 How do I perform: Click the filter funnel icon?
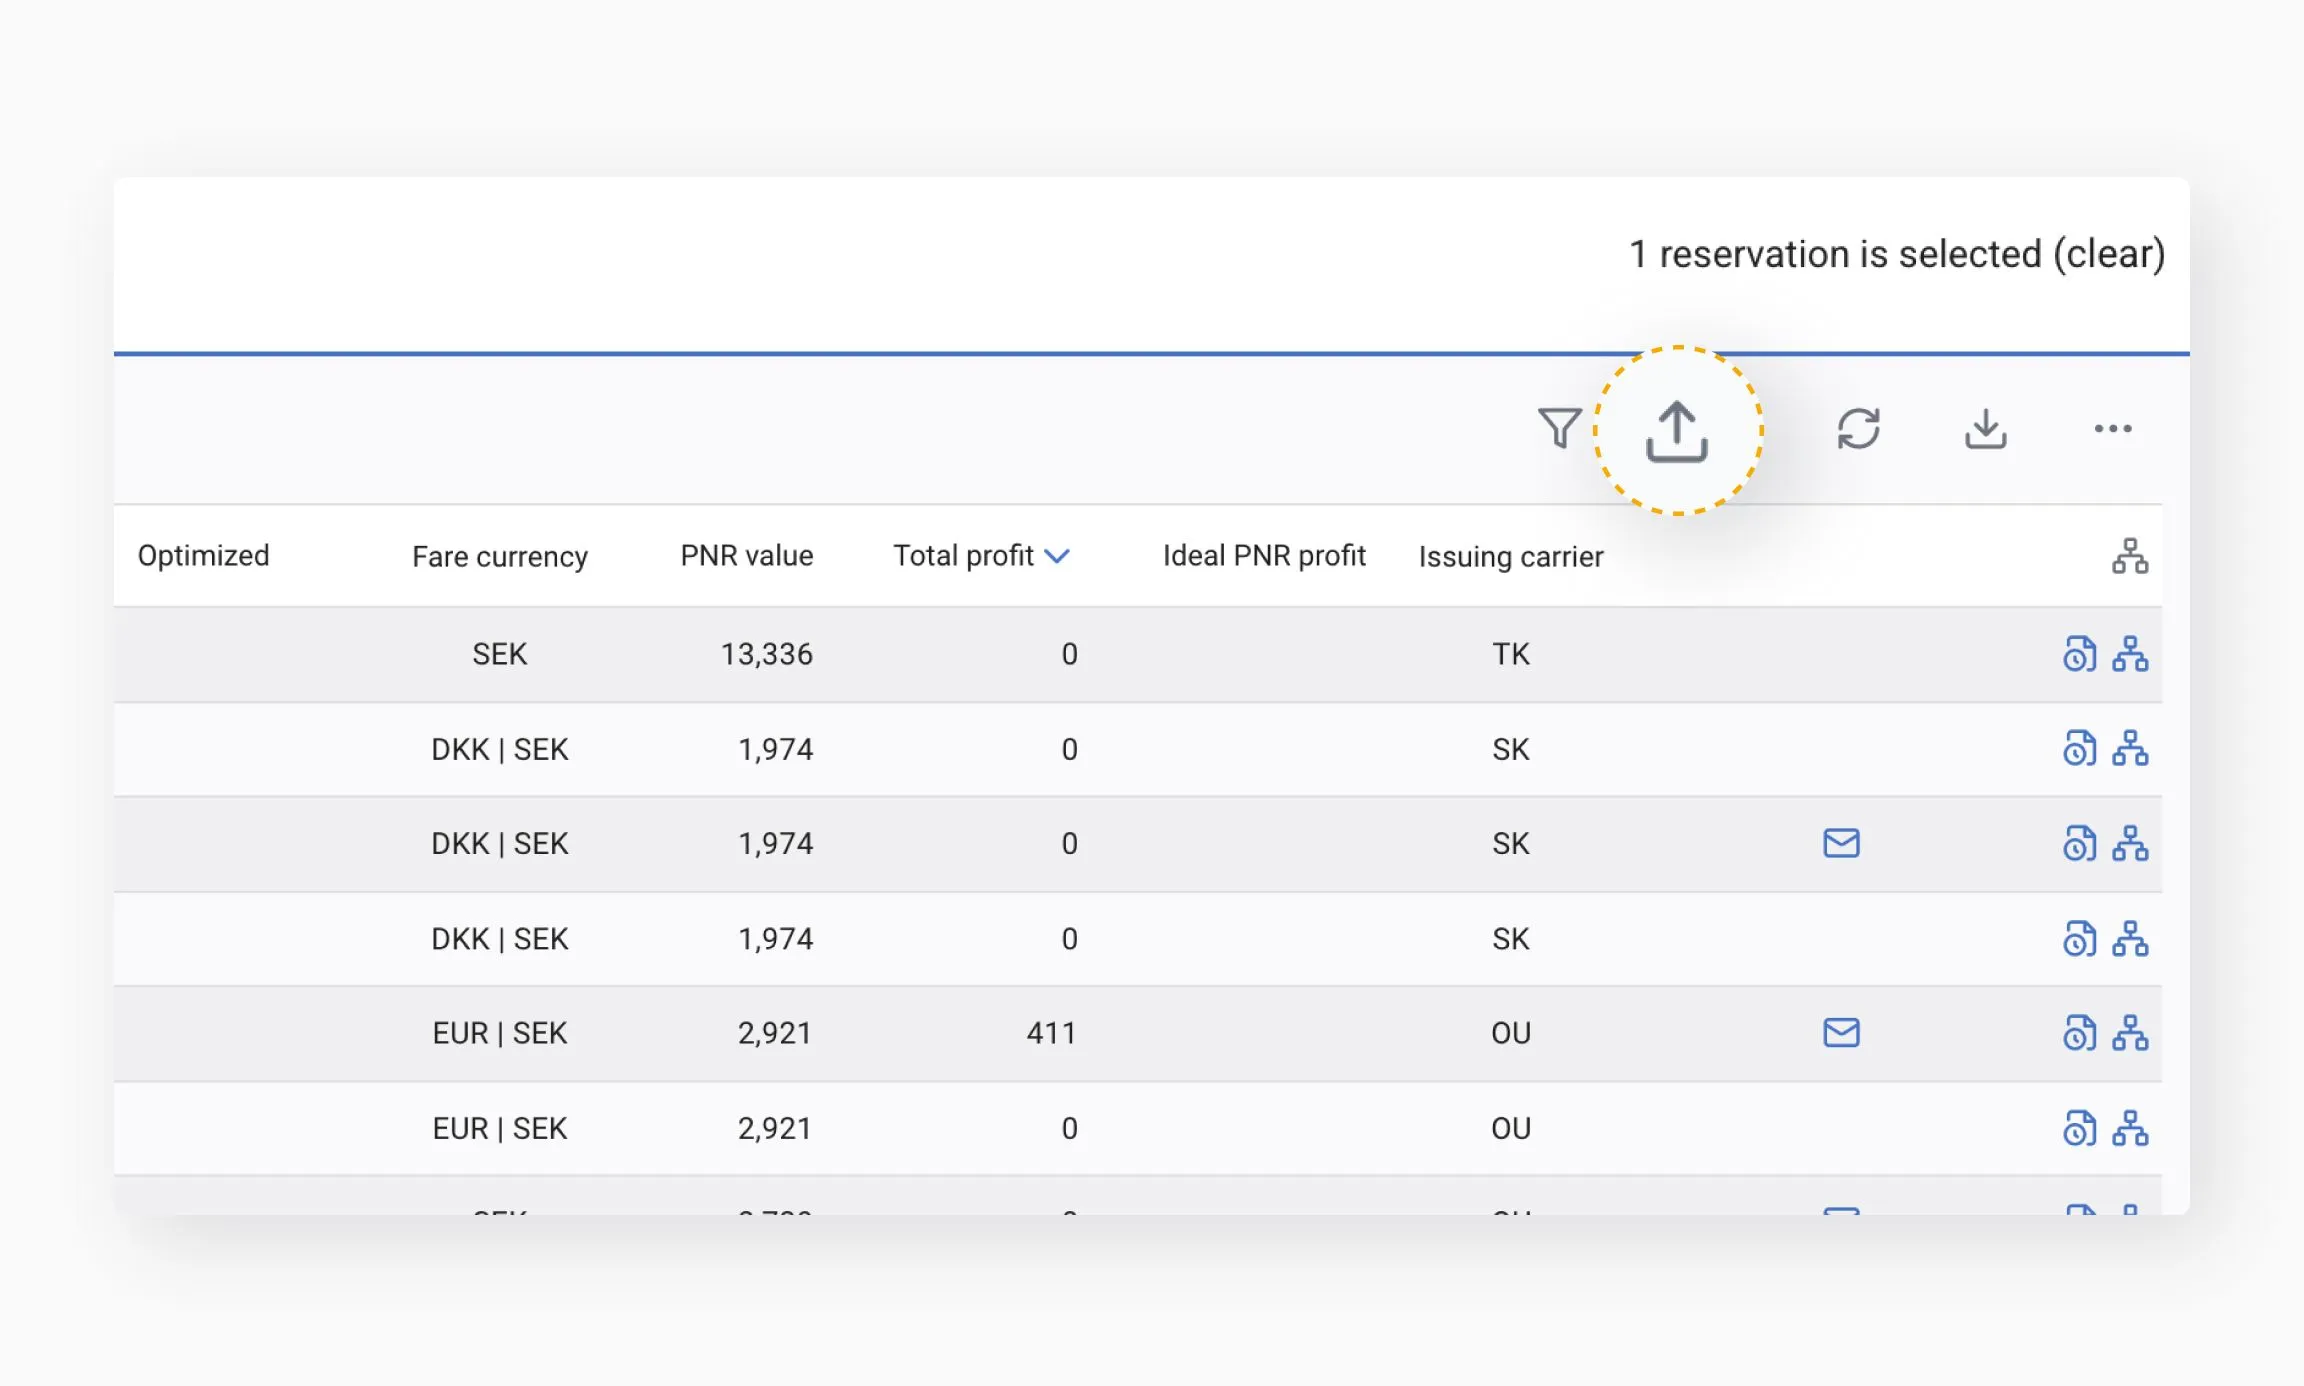click(x=1558, y=428)
